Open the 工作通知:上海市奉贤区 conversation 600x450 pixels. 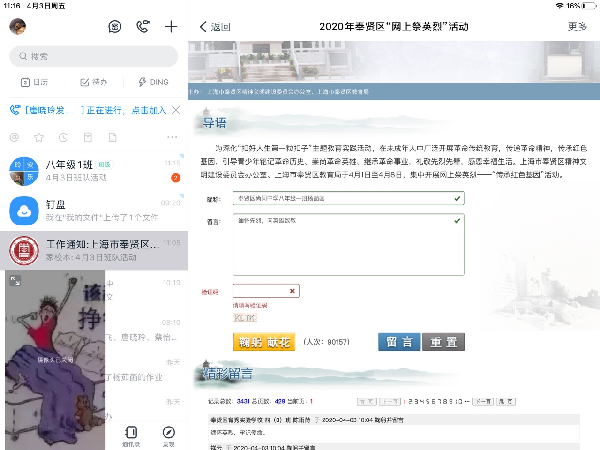(94, 250)
